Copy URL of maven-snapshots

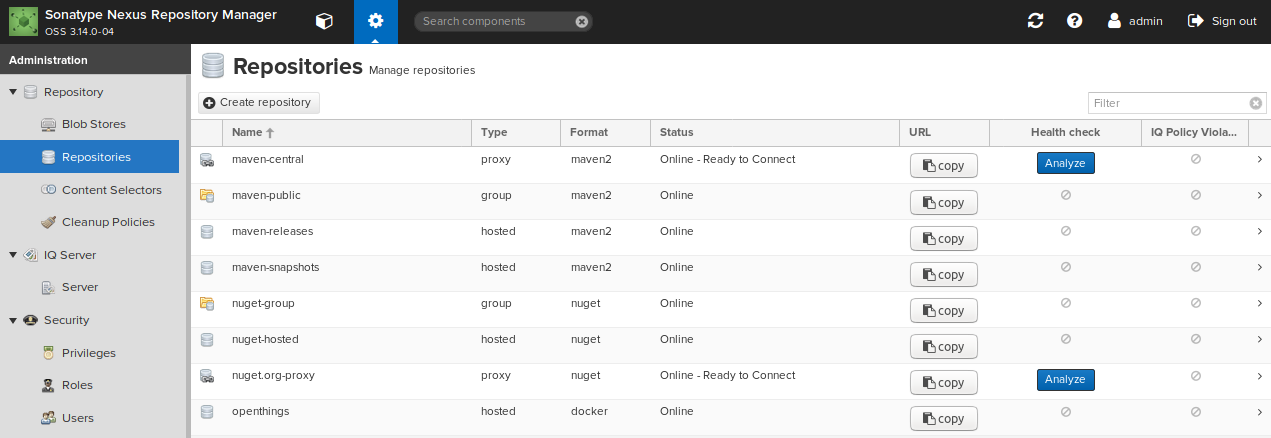point(944,274)
